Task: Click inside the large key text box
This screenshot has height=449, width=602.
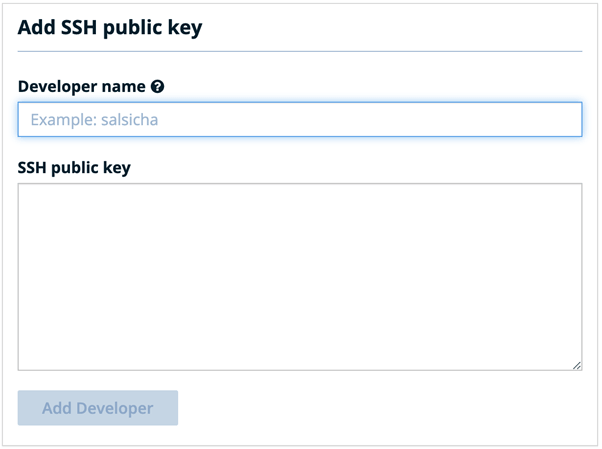Action: tap(300, 277)
